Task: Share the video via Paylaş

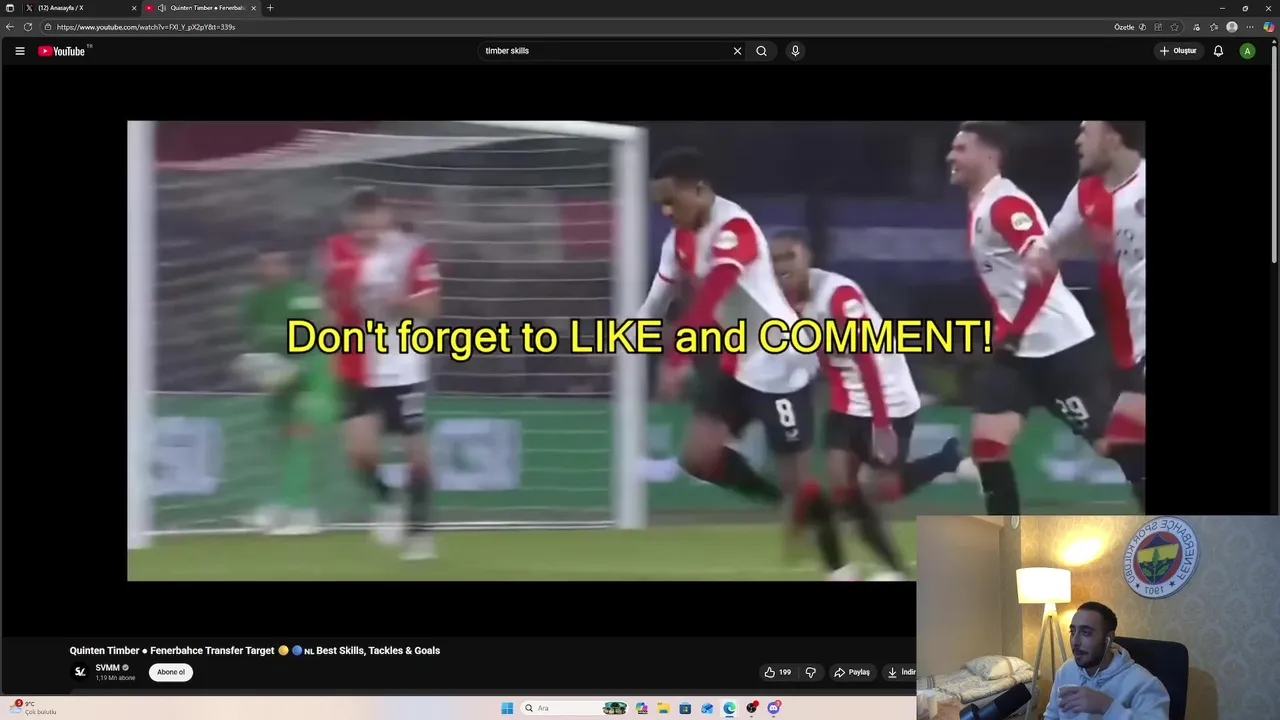Action: [852, 672]
